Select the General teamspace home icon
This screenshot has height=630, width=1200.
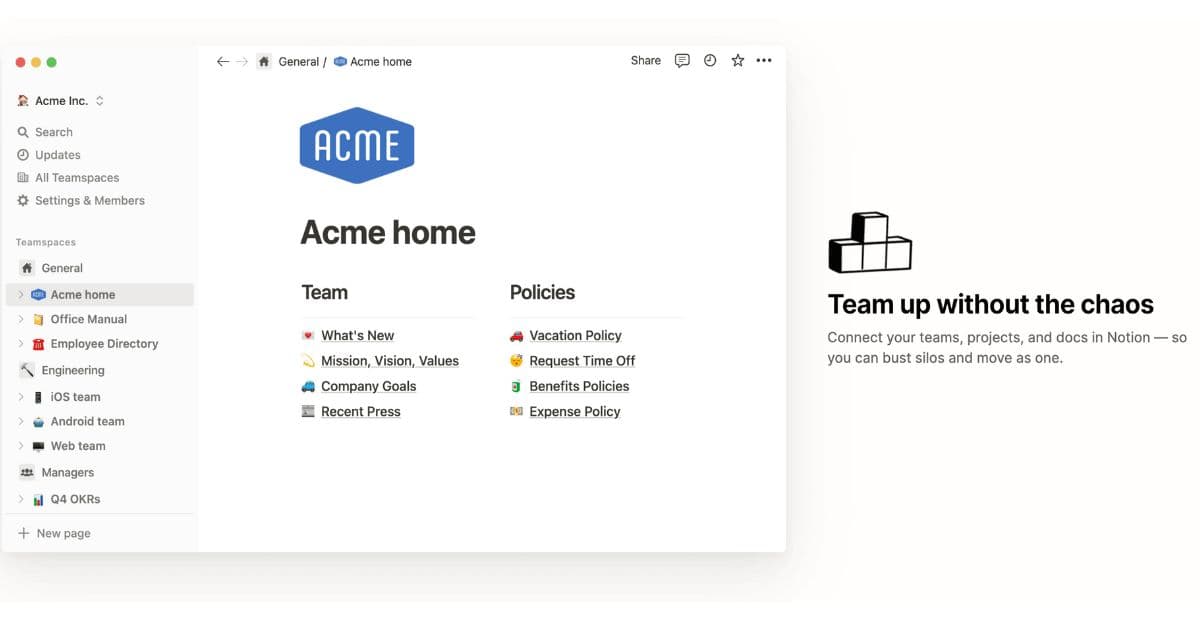(x=27, y=267)
